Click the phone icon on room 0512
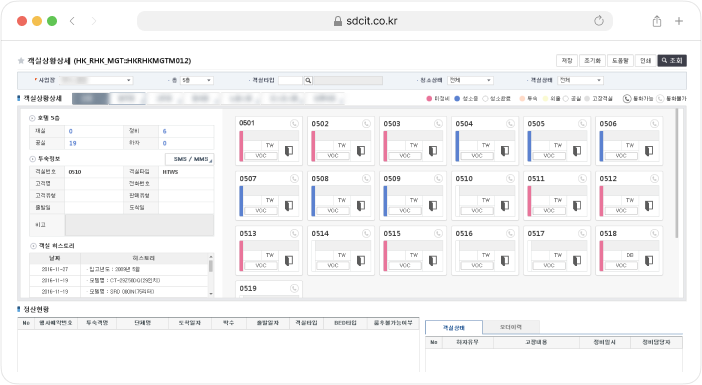The image size is (702, 385). [655, 179]
